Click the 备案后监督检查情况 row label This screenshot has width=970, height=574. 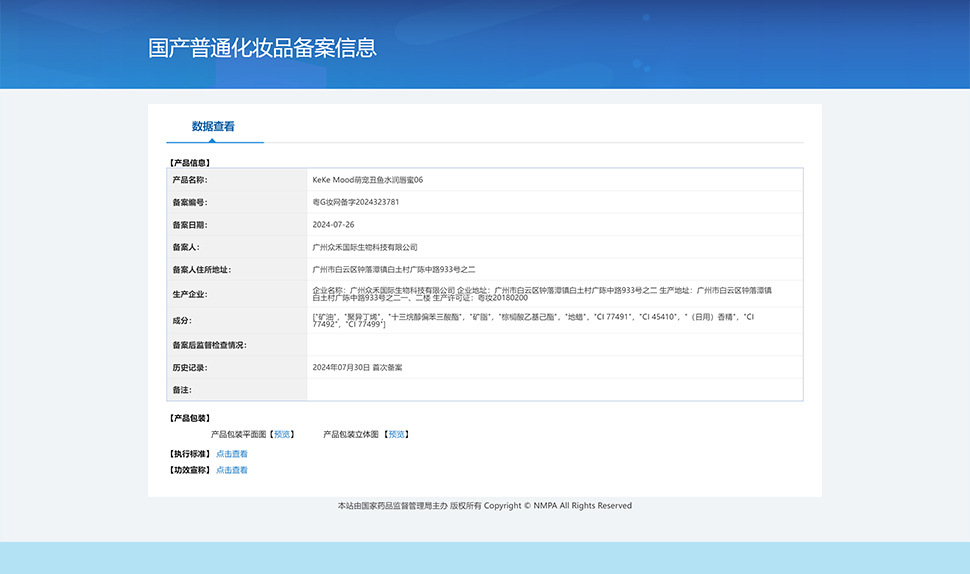pyautogui.click(x=210, y=345)
